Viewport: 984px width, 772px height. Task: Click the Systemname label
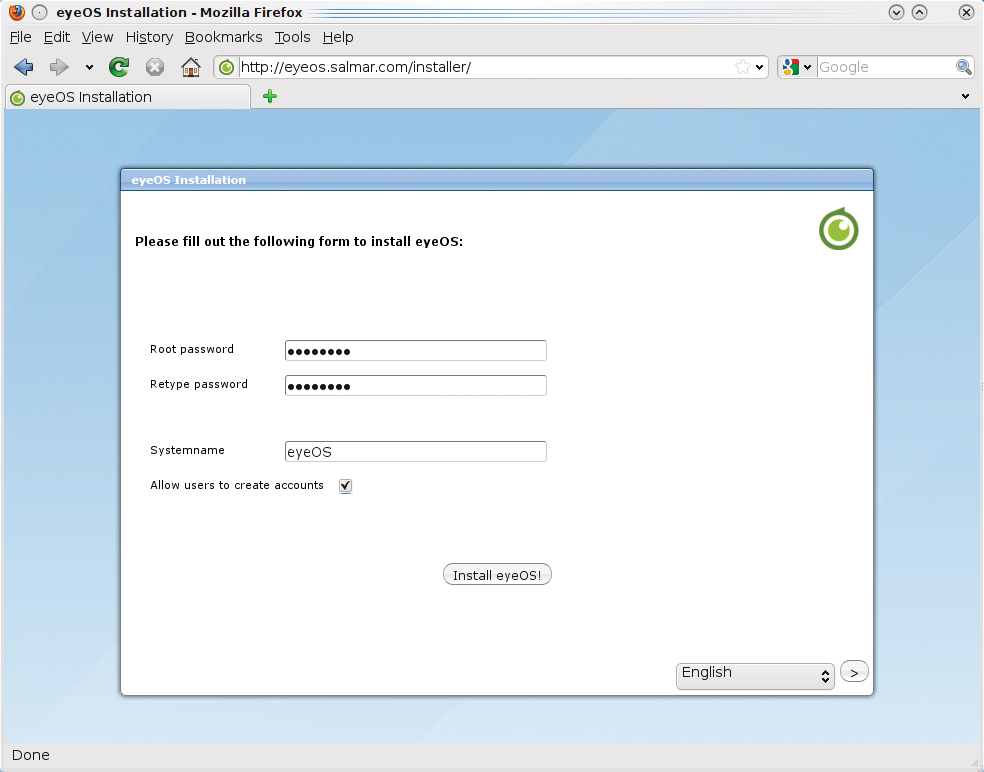pyautogui.click(x=187, y=450)
